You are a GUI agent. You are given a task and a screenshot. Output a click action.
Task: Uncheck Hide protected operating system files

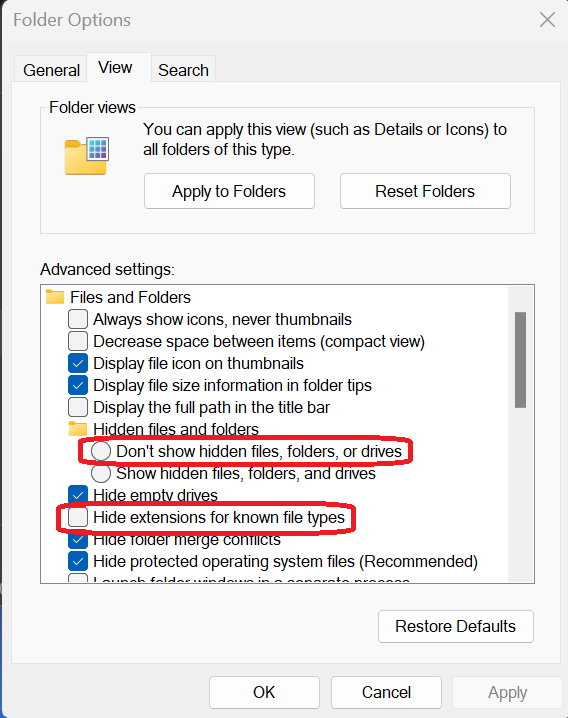tap(78, 561)
